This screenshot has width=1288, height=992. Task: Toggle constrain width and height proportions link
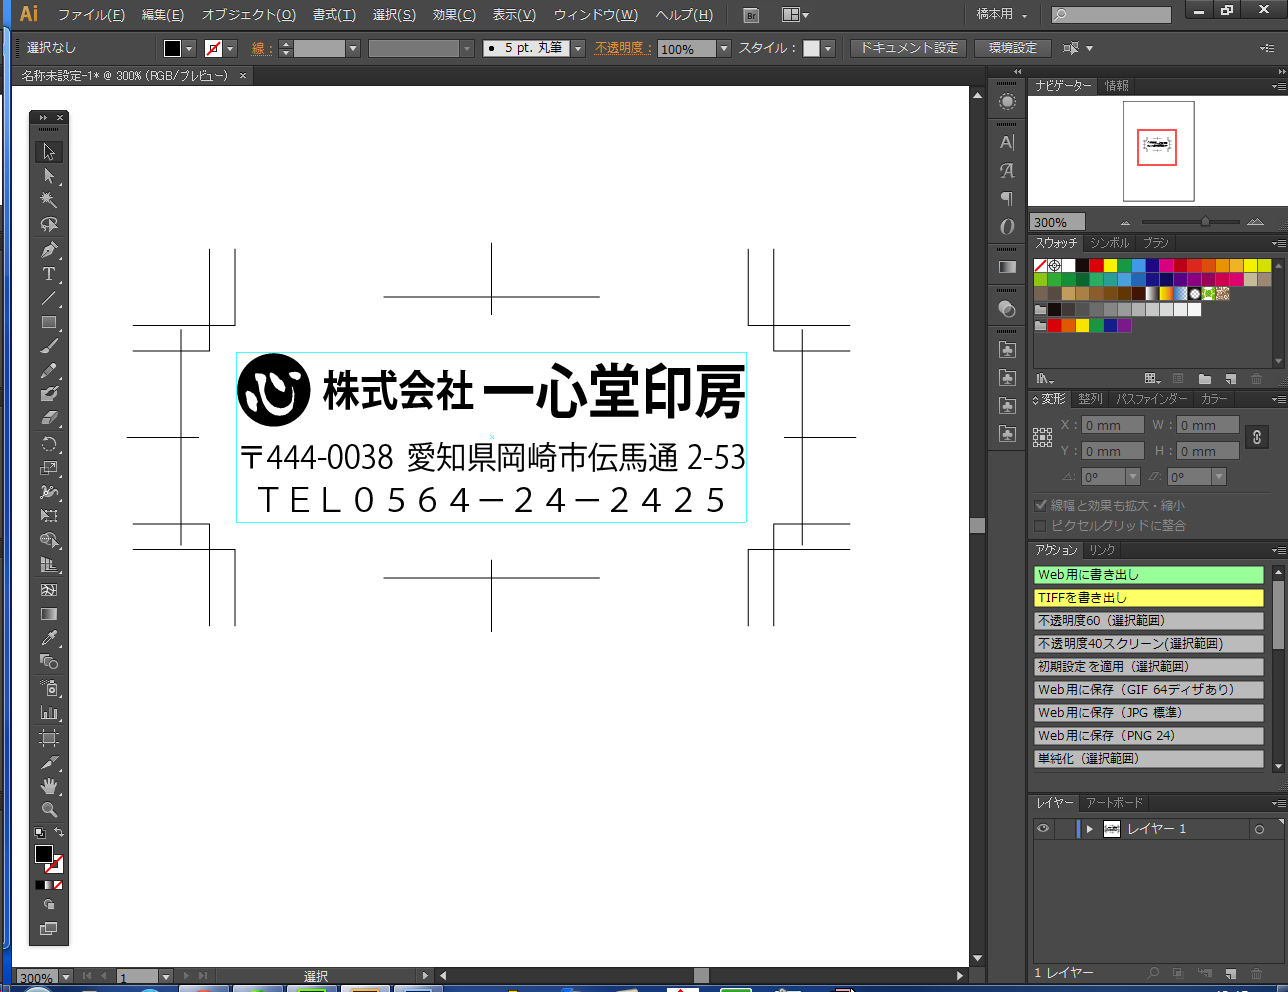1257,437
